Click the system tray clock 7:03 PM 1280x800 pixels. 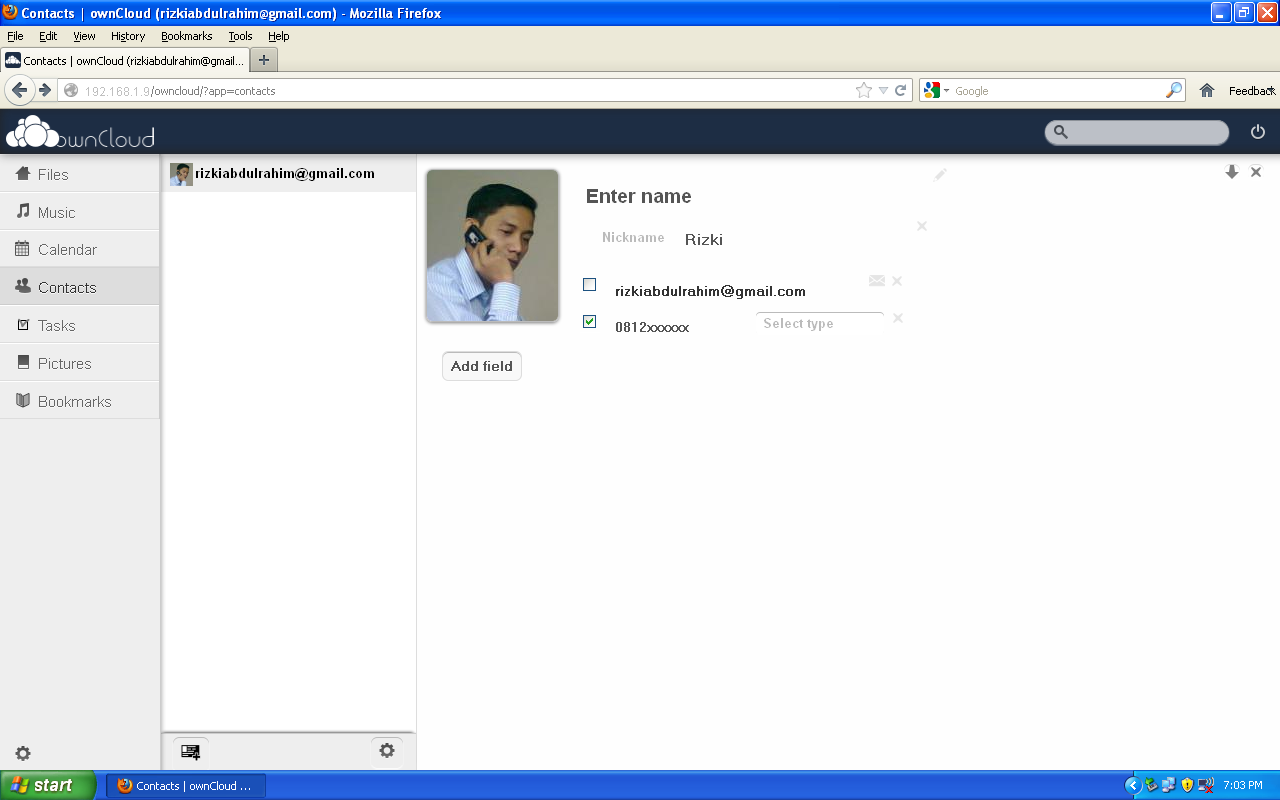click(x=1243, y=786)
